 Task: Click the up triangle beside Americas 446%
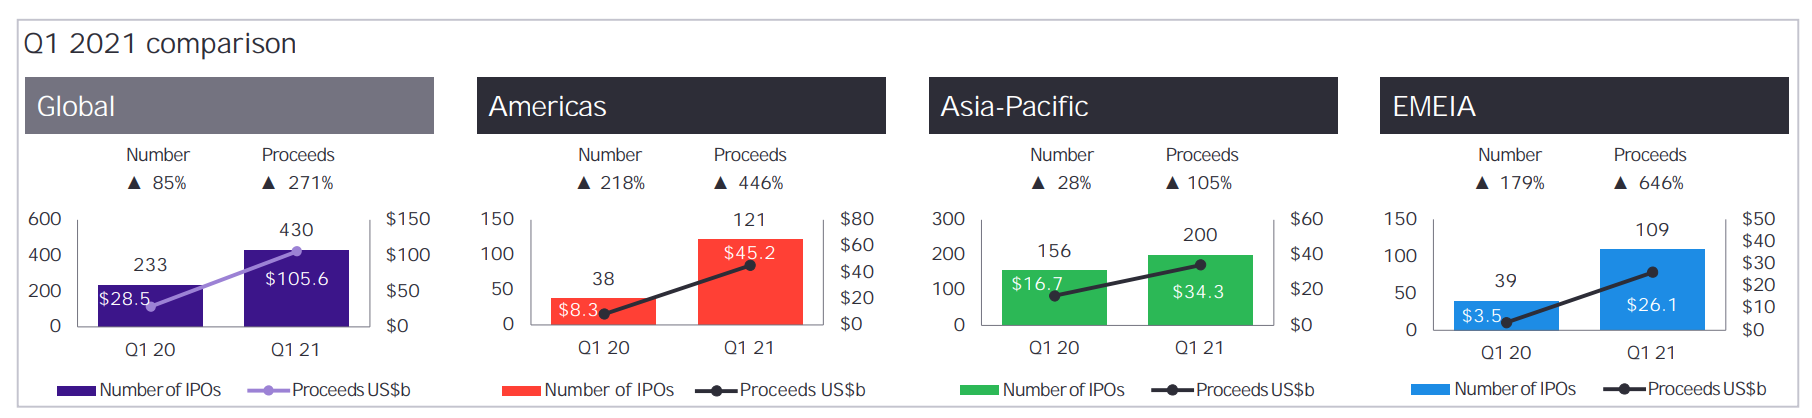click(x=720, y=183)
